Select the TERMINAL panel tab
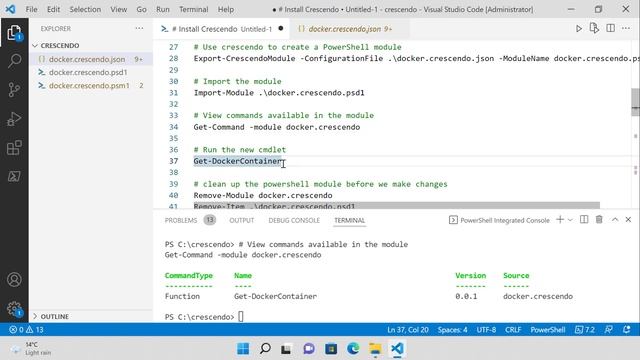 click(349, 220)
